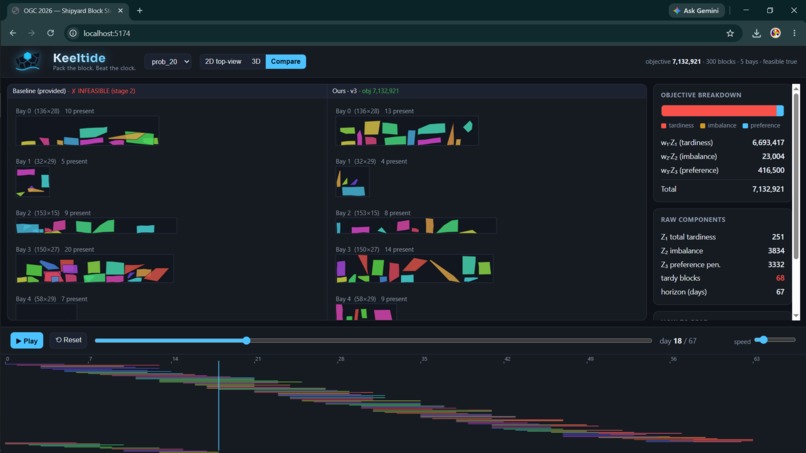Click the day timeline slider handle
Screen dimensions: 806x453
[247, 340]
